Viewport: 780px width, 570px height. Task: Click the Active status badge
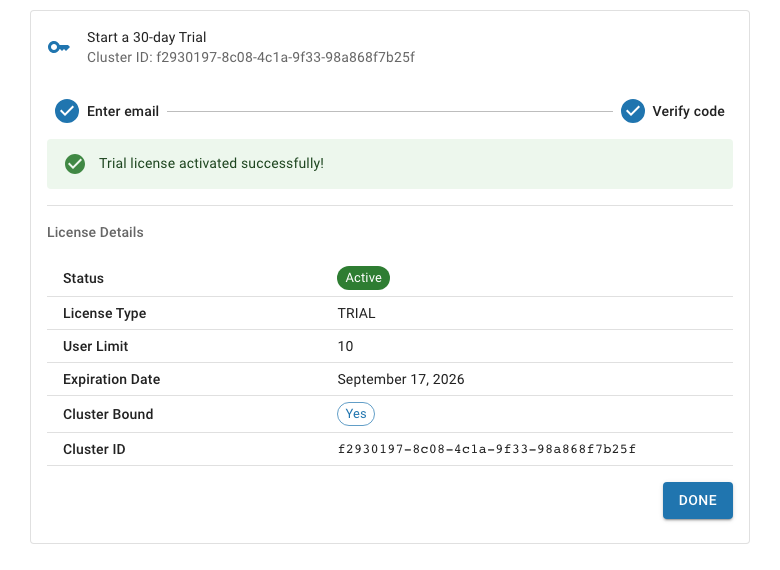[x=364, y=278]
